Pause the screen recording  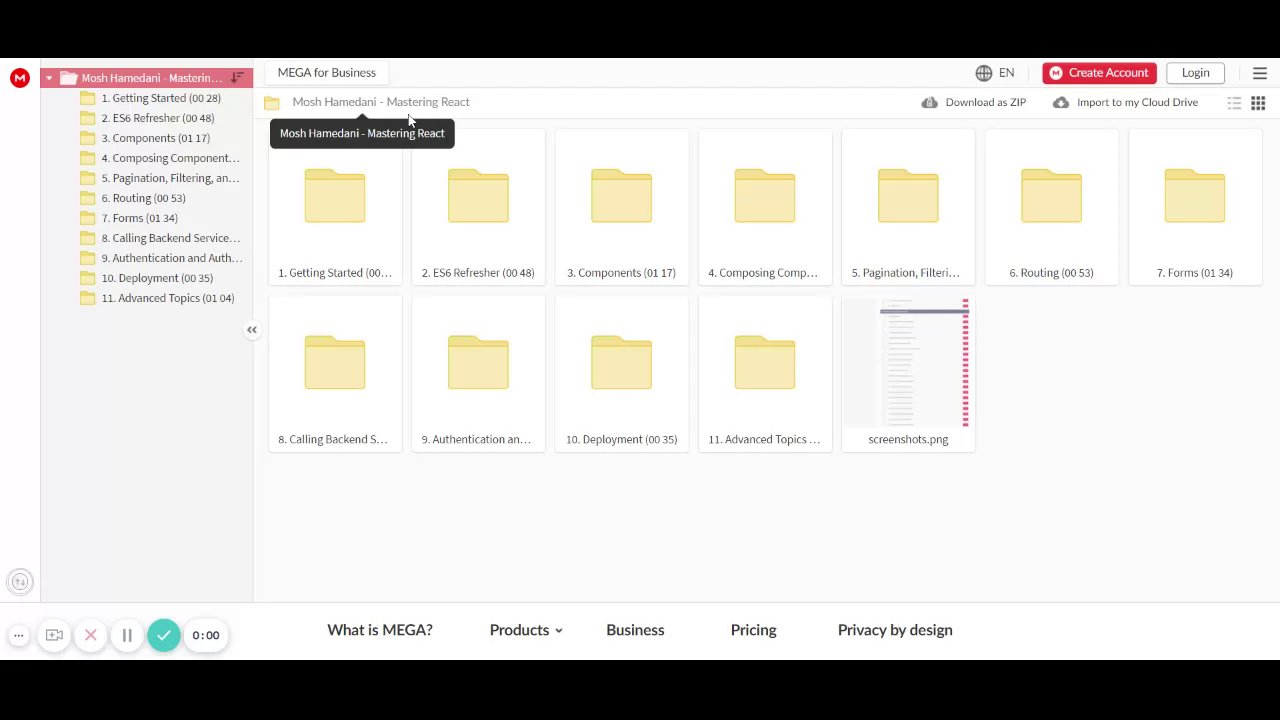[127, 635]
